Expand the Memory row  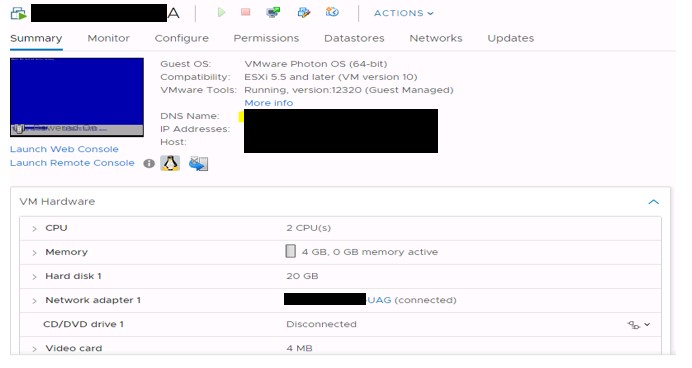pos(34,253)
